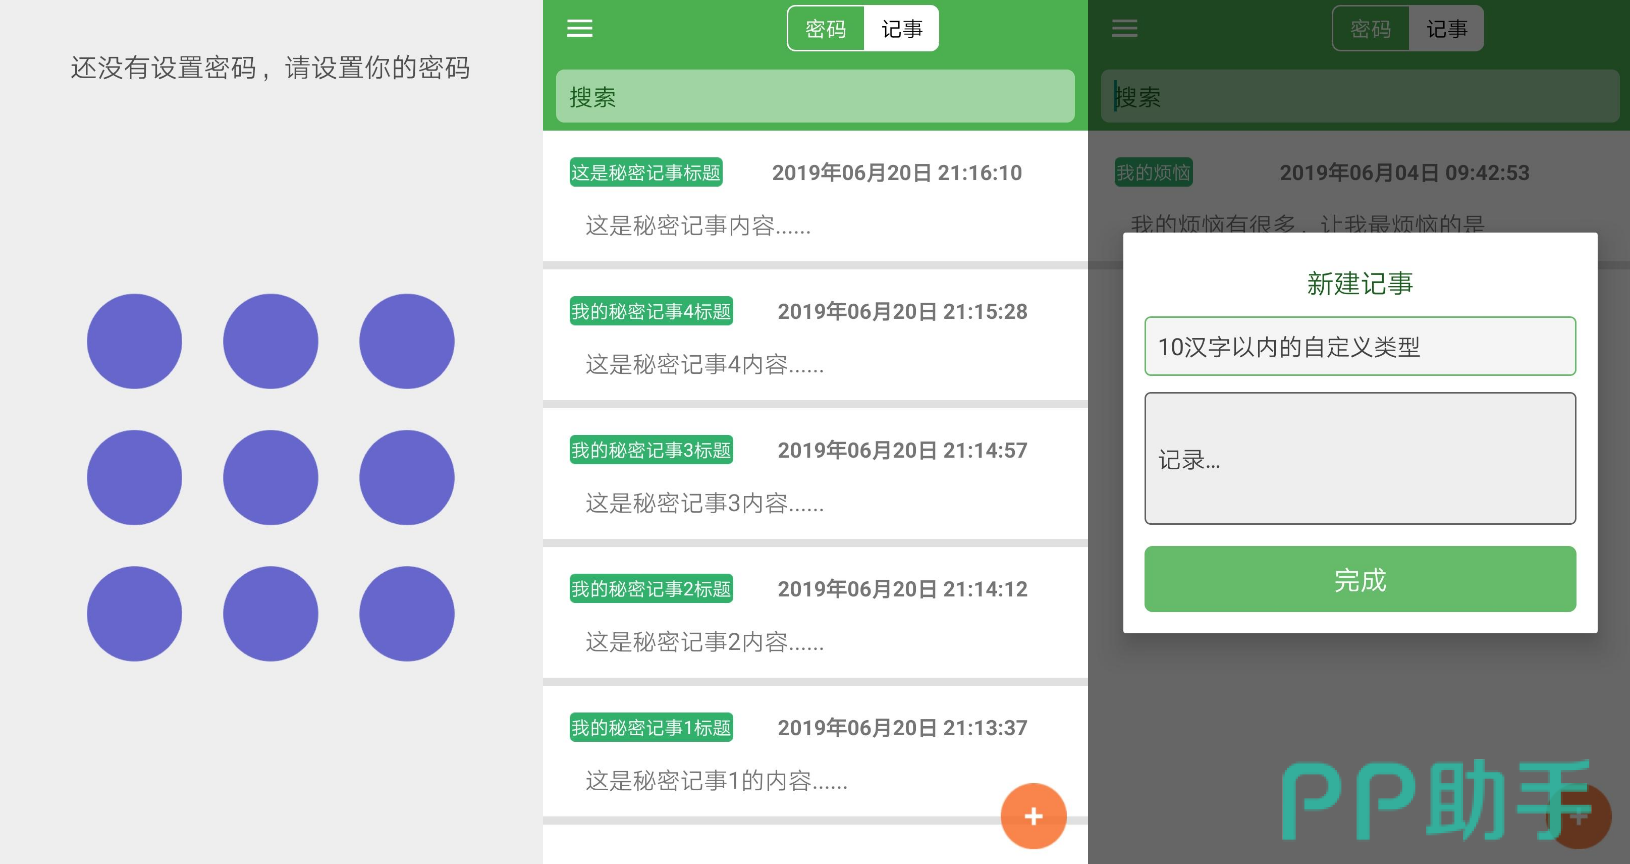Viewport: 1630px width, 864px height.
Task: Open the hamburger menu in green header
Action: [x=580, y=29]
